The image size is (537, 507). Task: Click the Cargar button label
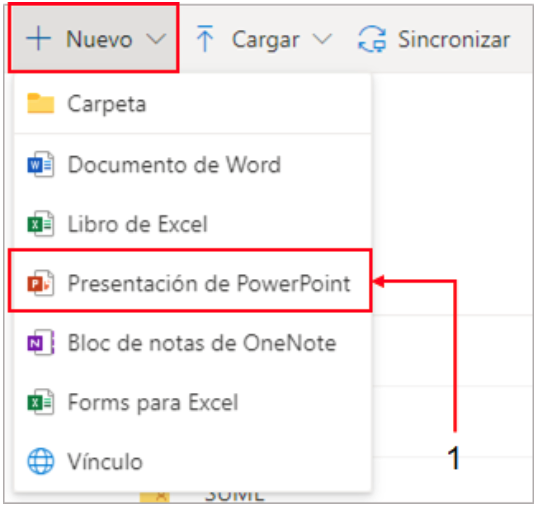(x=265, y=41)
